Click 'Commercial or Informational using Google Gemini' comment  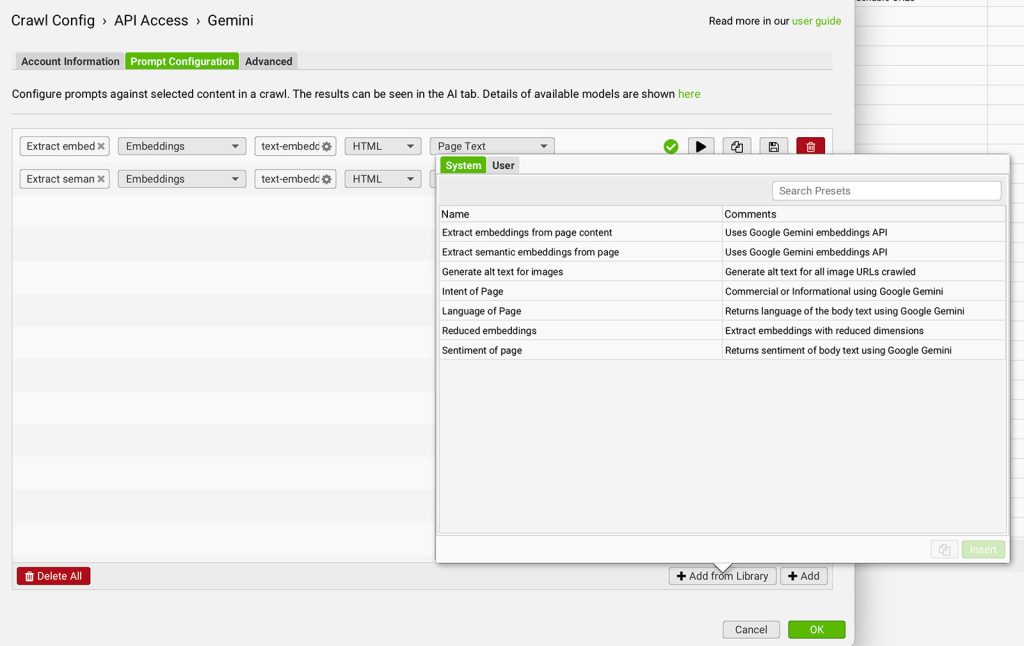click(834, 291)
